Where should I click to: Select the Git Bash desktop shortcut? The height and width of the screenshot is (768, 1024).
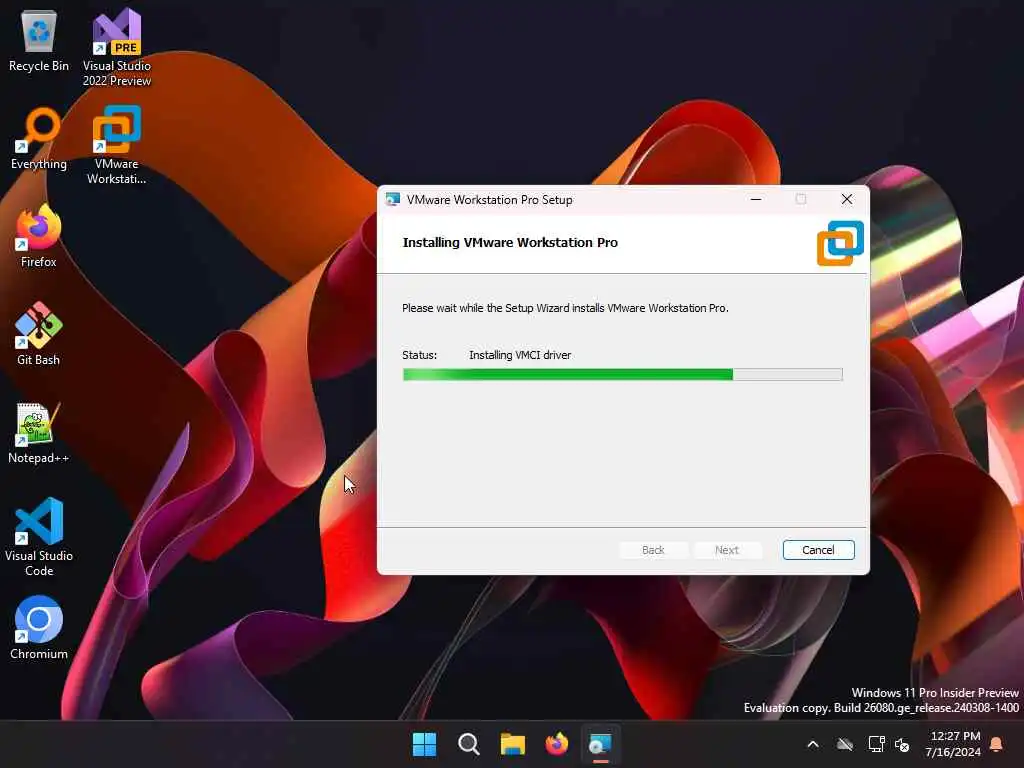(x=39, y=334)
